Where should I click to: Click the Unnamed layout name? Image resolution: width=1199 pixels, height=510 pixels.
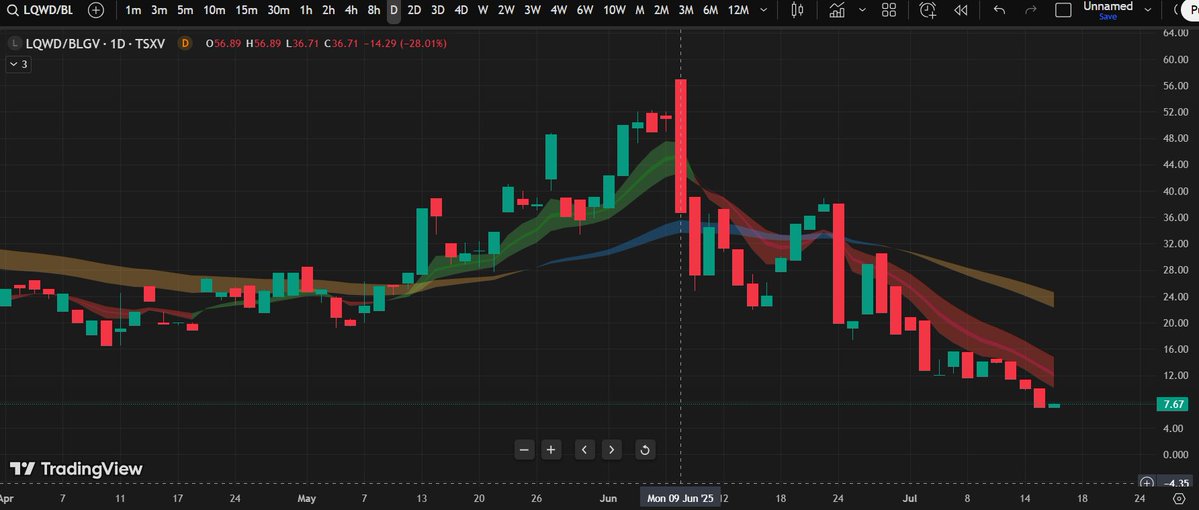pyautogui.click(x=1108, y=6)
